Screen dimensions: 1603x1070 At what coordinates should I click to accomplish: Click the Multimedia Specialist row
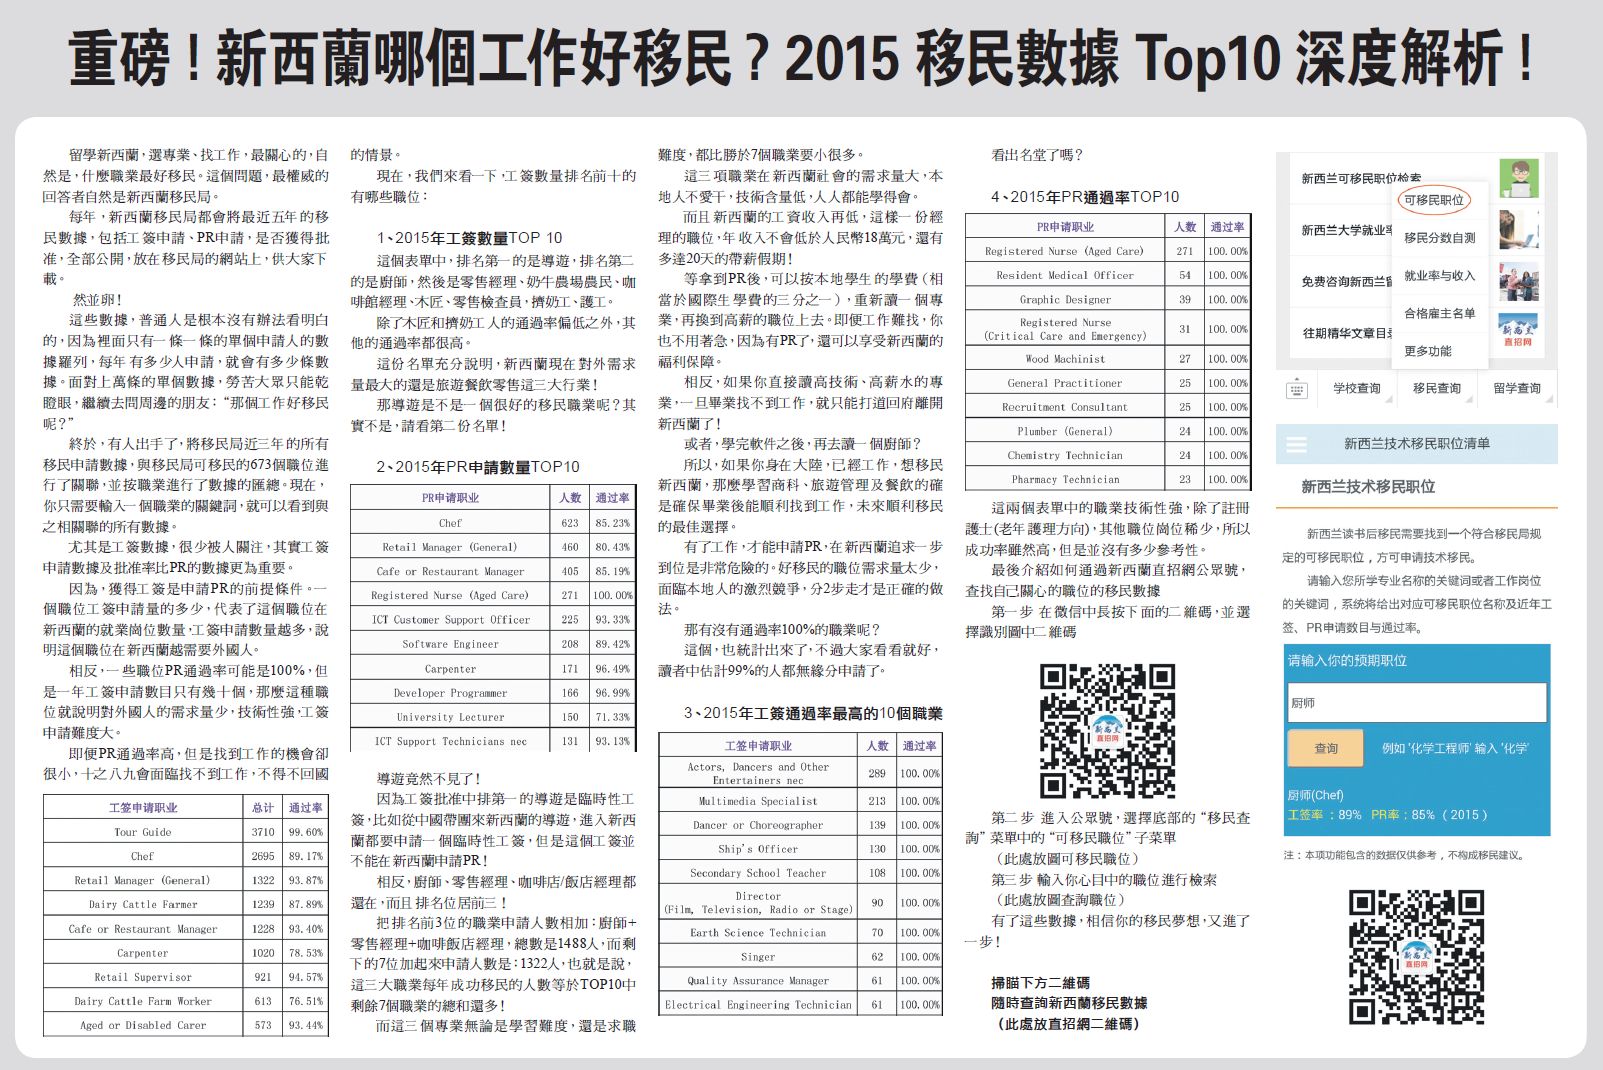pos(800,801)
